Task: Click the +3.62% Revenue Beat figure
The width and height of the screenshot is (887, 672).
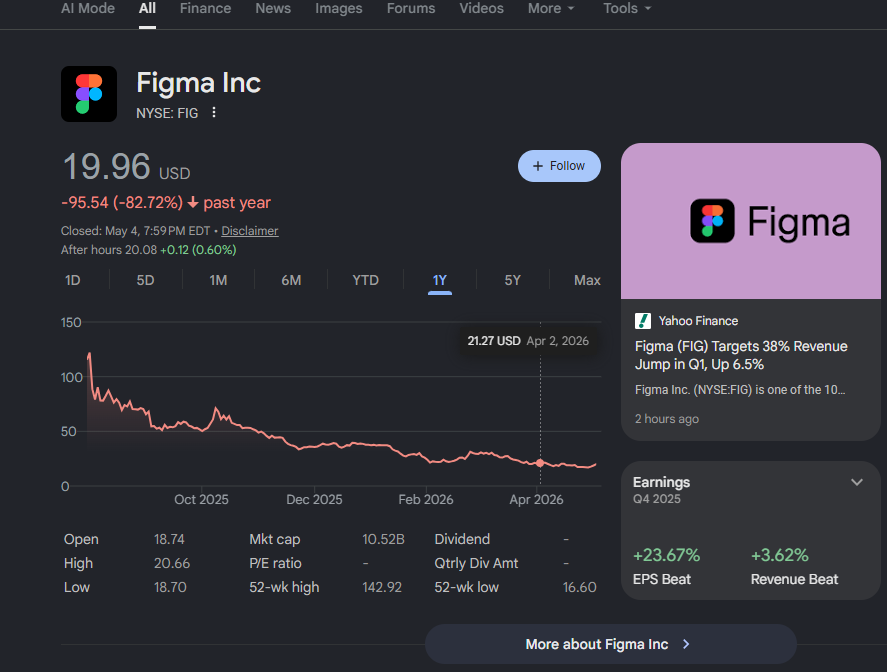Action: (780, 555)
